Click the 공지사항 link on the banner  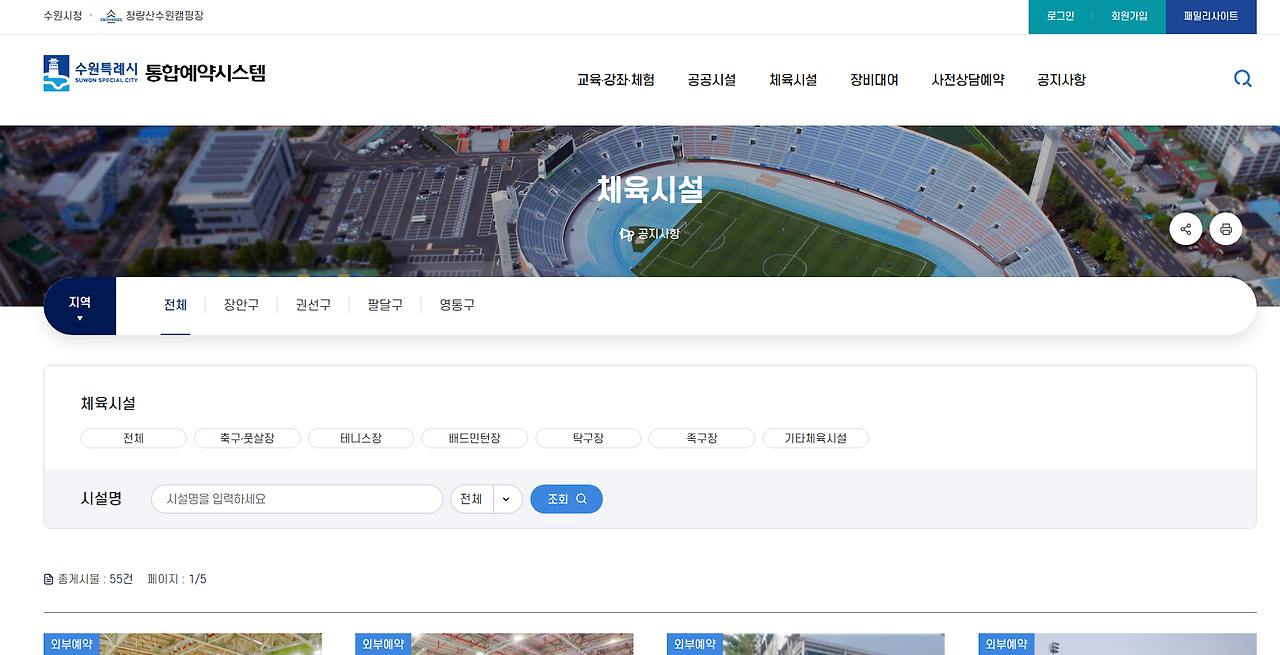(x=650, y=234)
